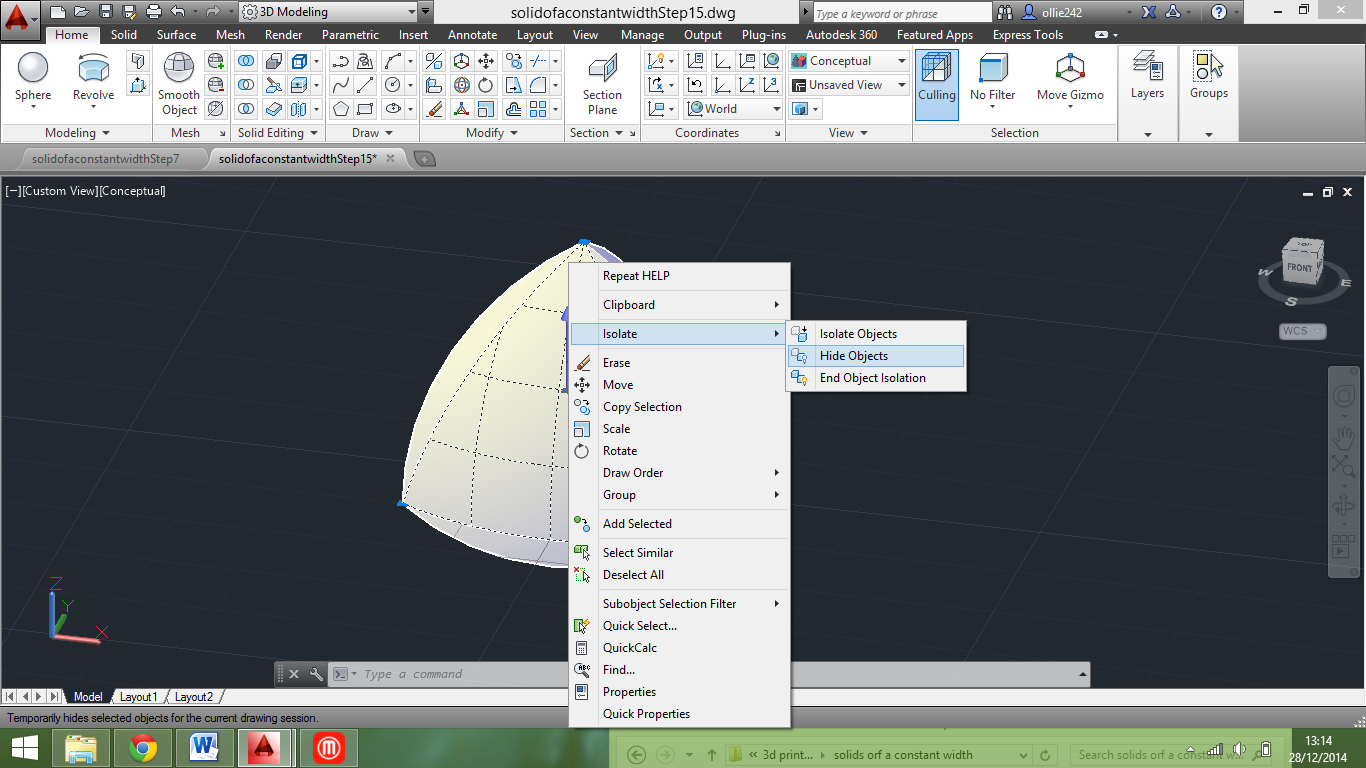The height and width of the screenshot is (768, 1366).
Task: Click the Polyline tool in Draw panel
Action: pos(341,61)
